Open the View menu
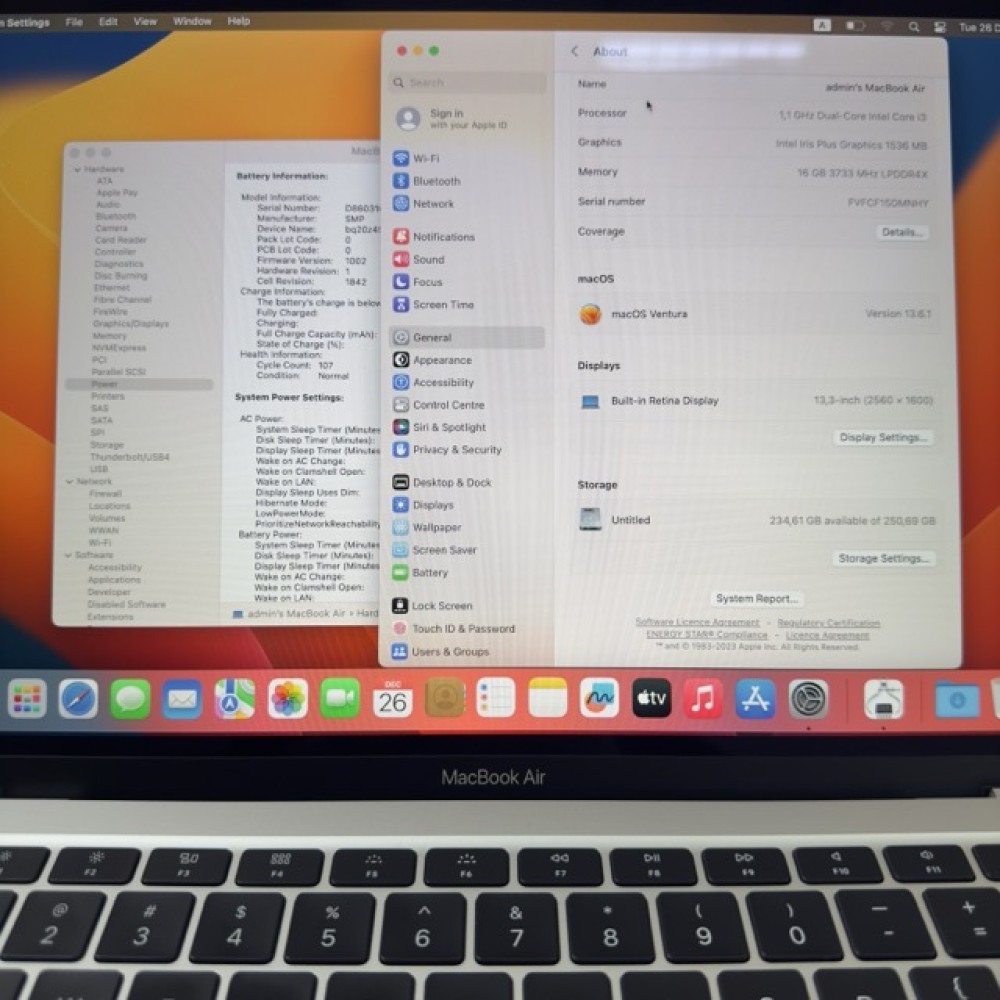This screenshot has height=1000, width=1000. pyautogui.click(x=145, y=21)
